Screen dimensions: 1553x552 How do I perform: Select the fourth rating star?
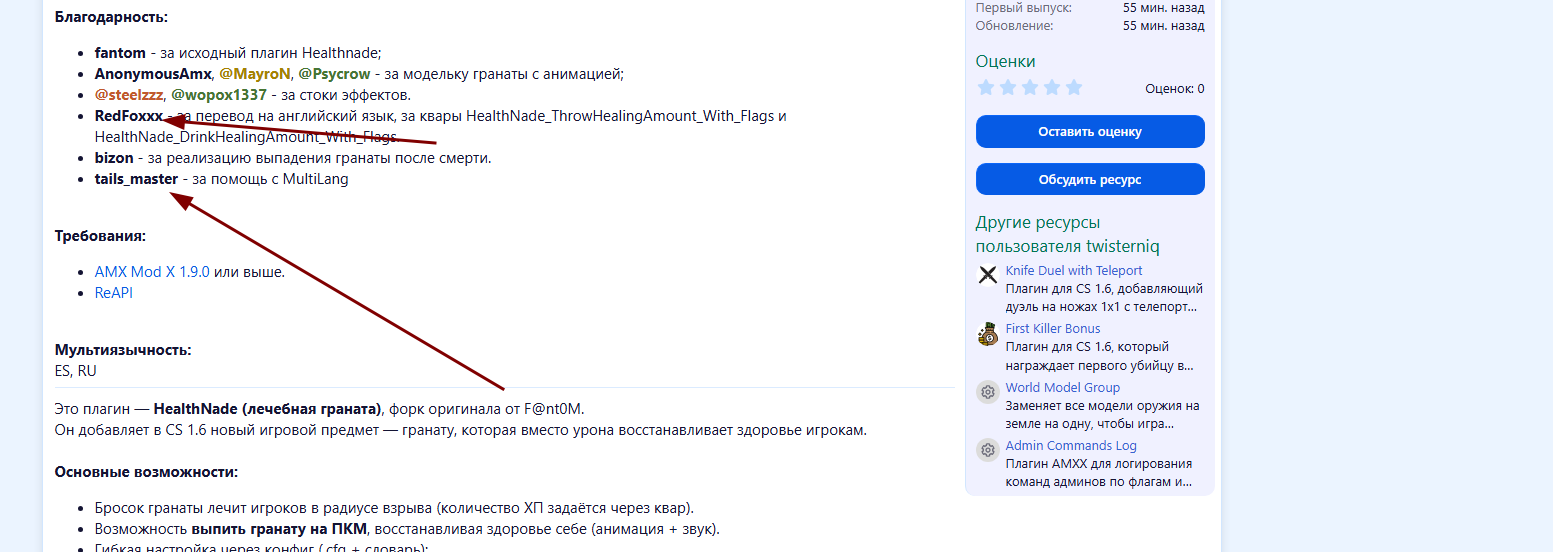pos(1052,88)
